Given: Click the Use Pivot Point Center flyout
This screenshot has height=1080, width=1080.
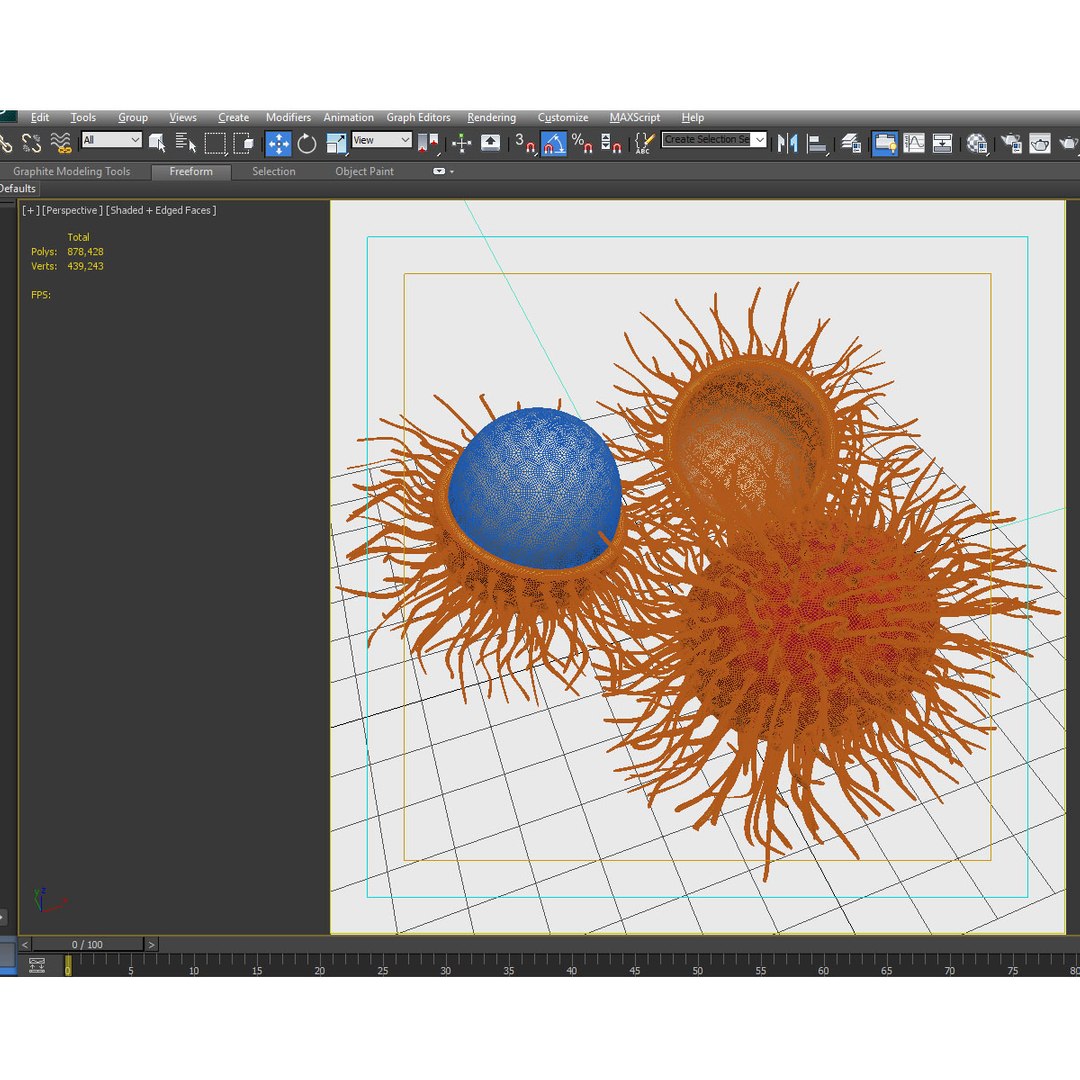Looking at the screenshot, I should click(x=427, y=143).
